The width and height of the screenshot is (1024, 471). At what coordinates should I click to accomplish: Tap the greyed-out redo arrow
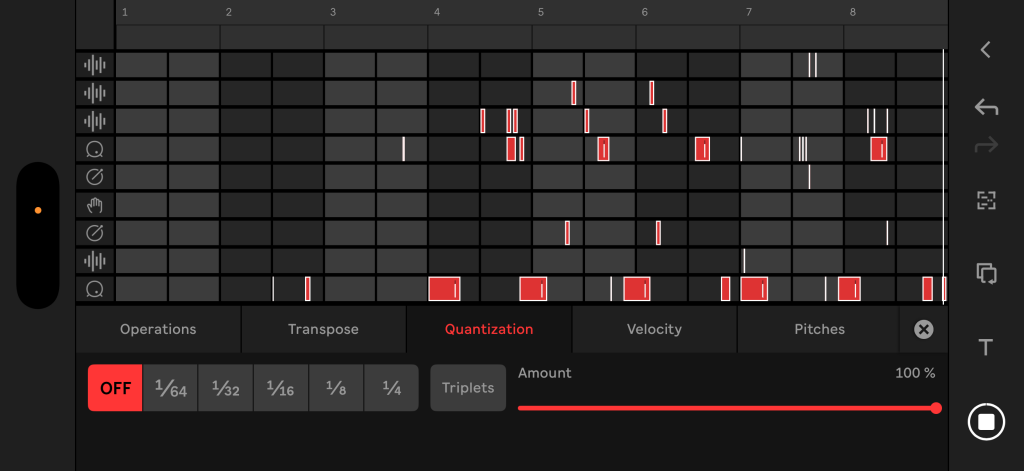click(x=986, y=144)
